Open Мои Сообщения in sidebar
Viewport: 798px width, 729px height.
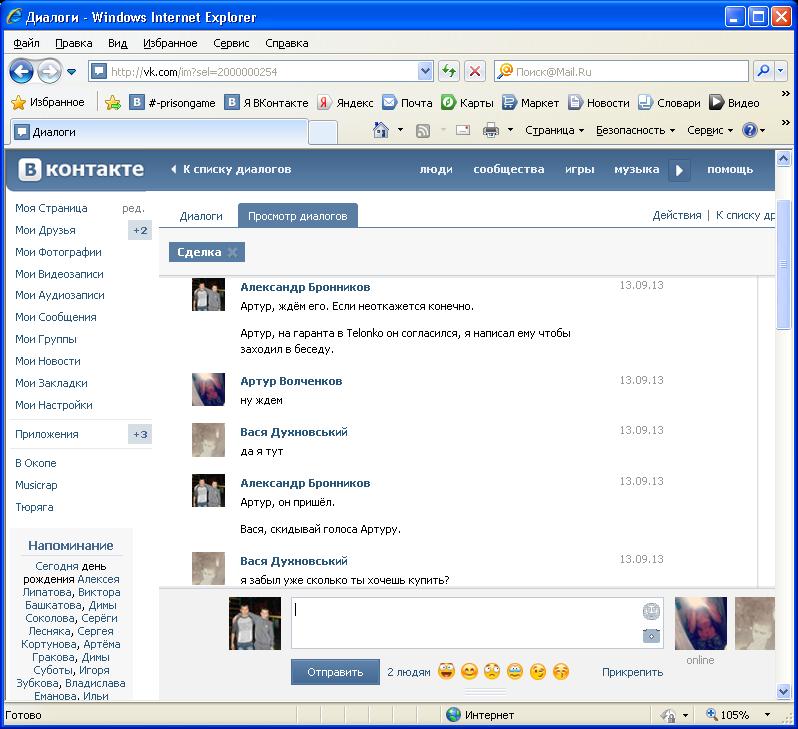(x=55, y=317)
